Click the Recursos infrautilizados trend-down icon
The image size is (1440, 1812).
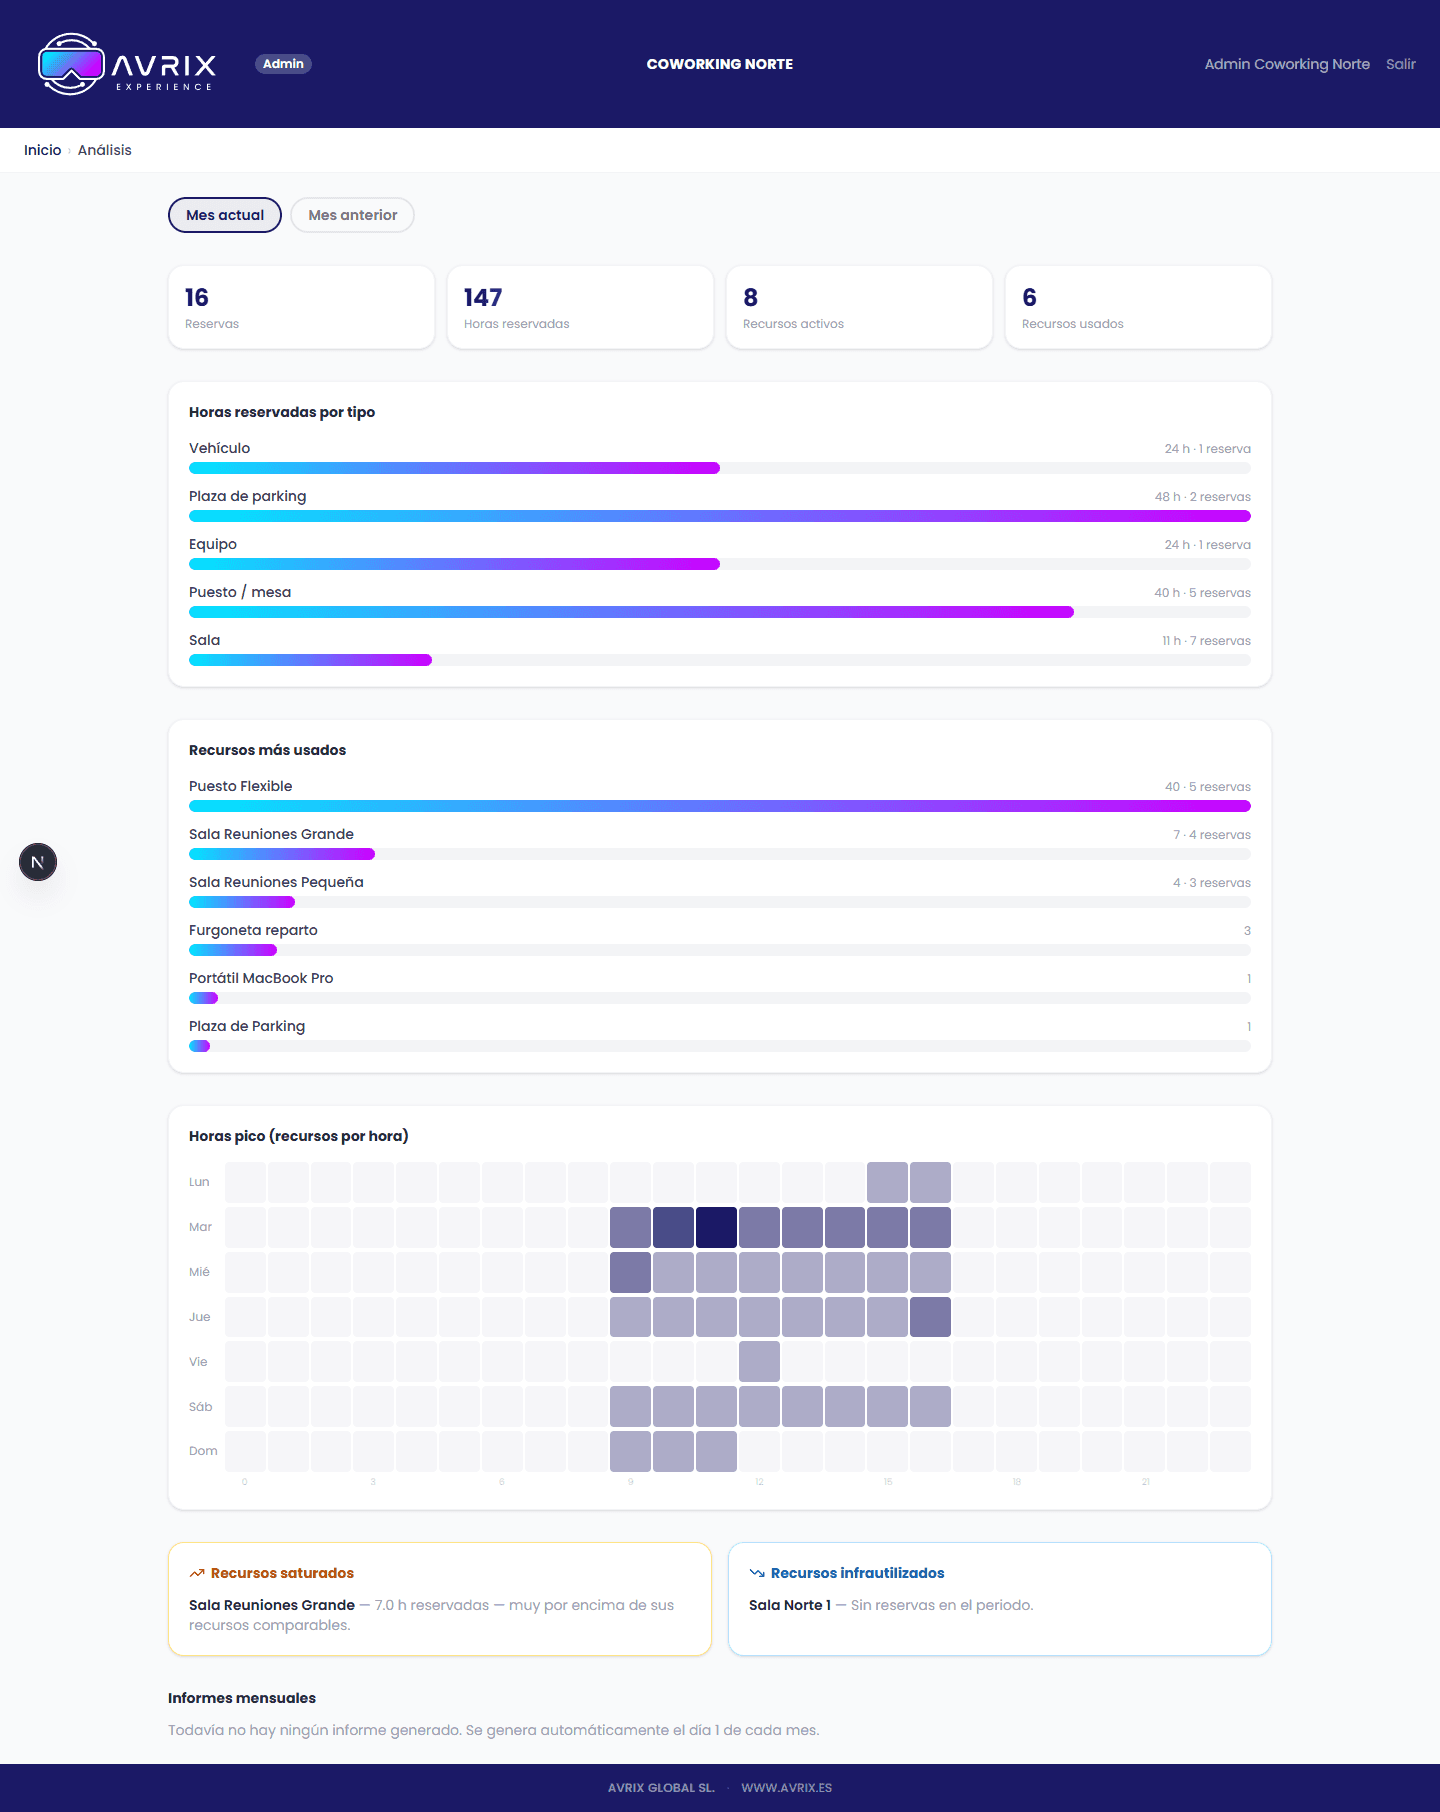[757, 1573]
